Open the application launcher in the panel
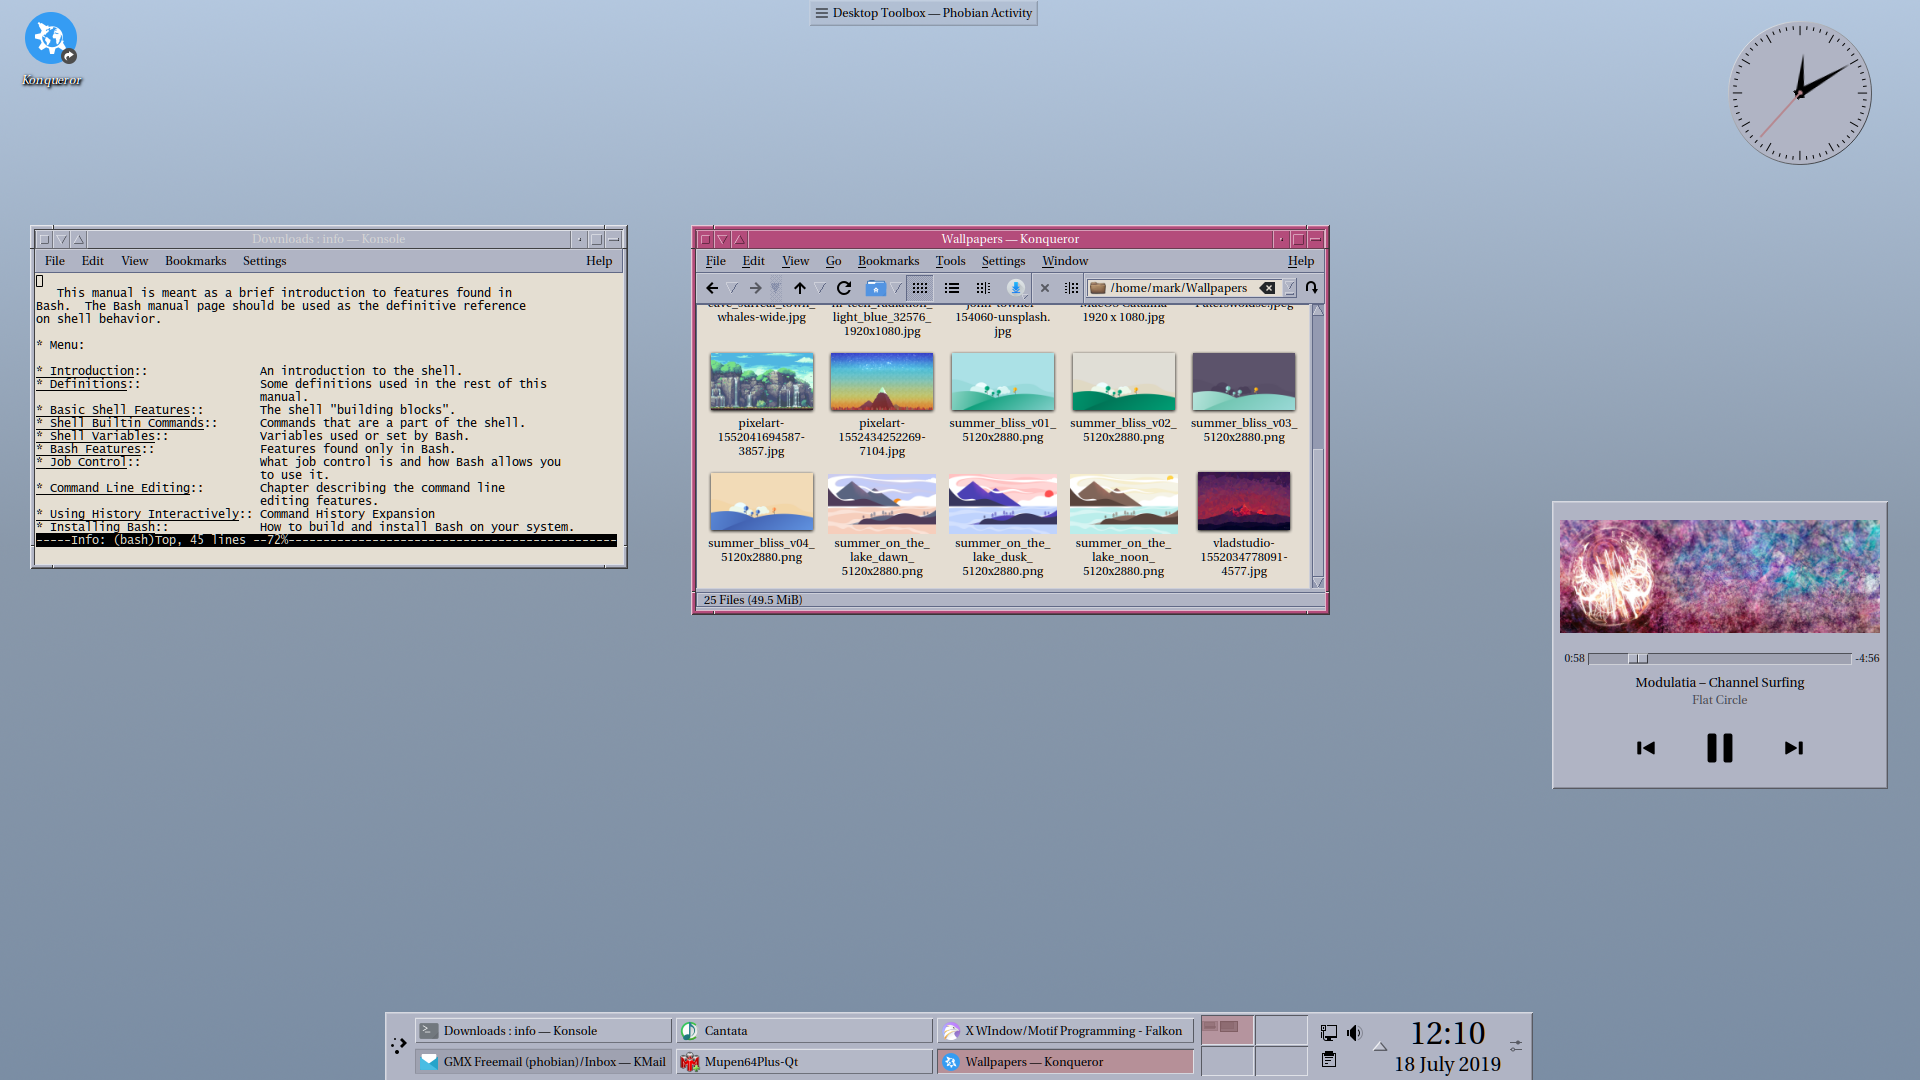1920x1080 pixels. pos(399,1046)
